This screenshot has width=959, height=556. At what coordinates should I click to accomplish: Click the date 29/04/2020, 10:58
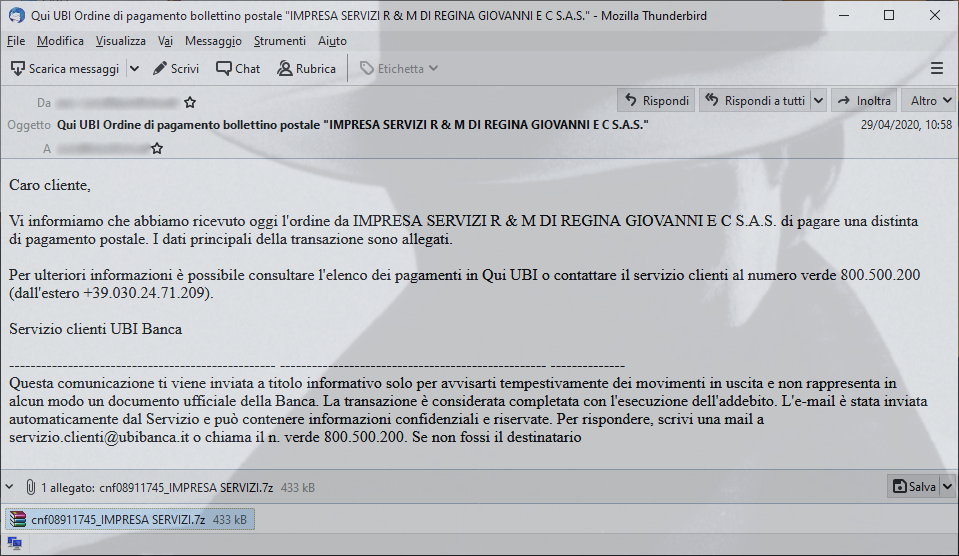pos(906,125)
